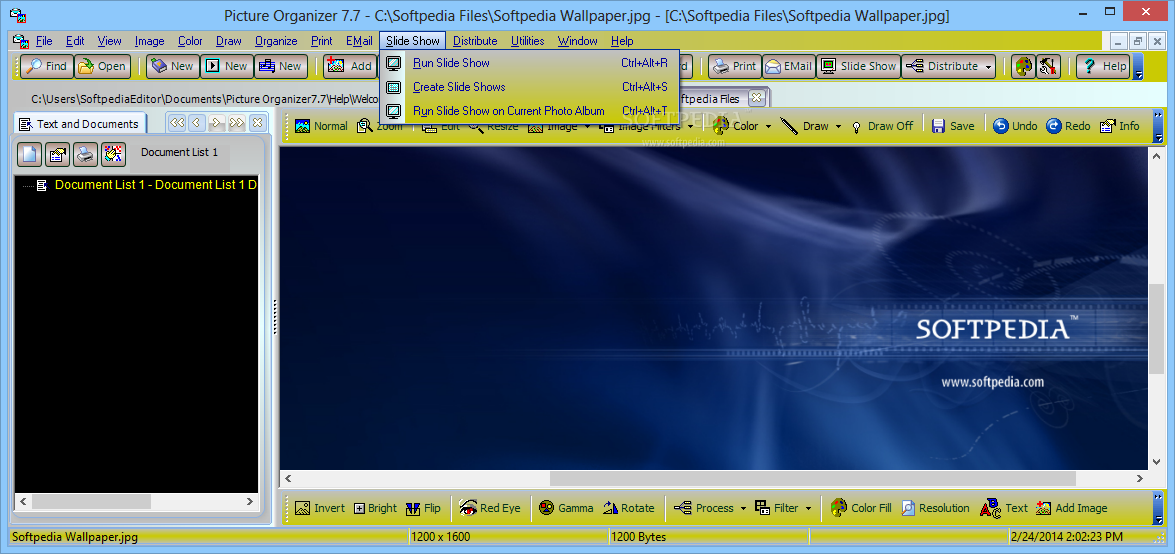Viewport: 1175px width, 554px height.
Task: Click the Gamma correction tool
Action: (x=567, y=508)
